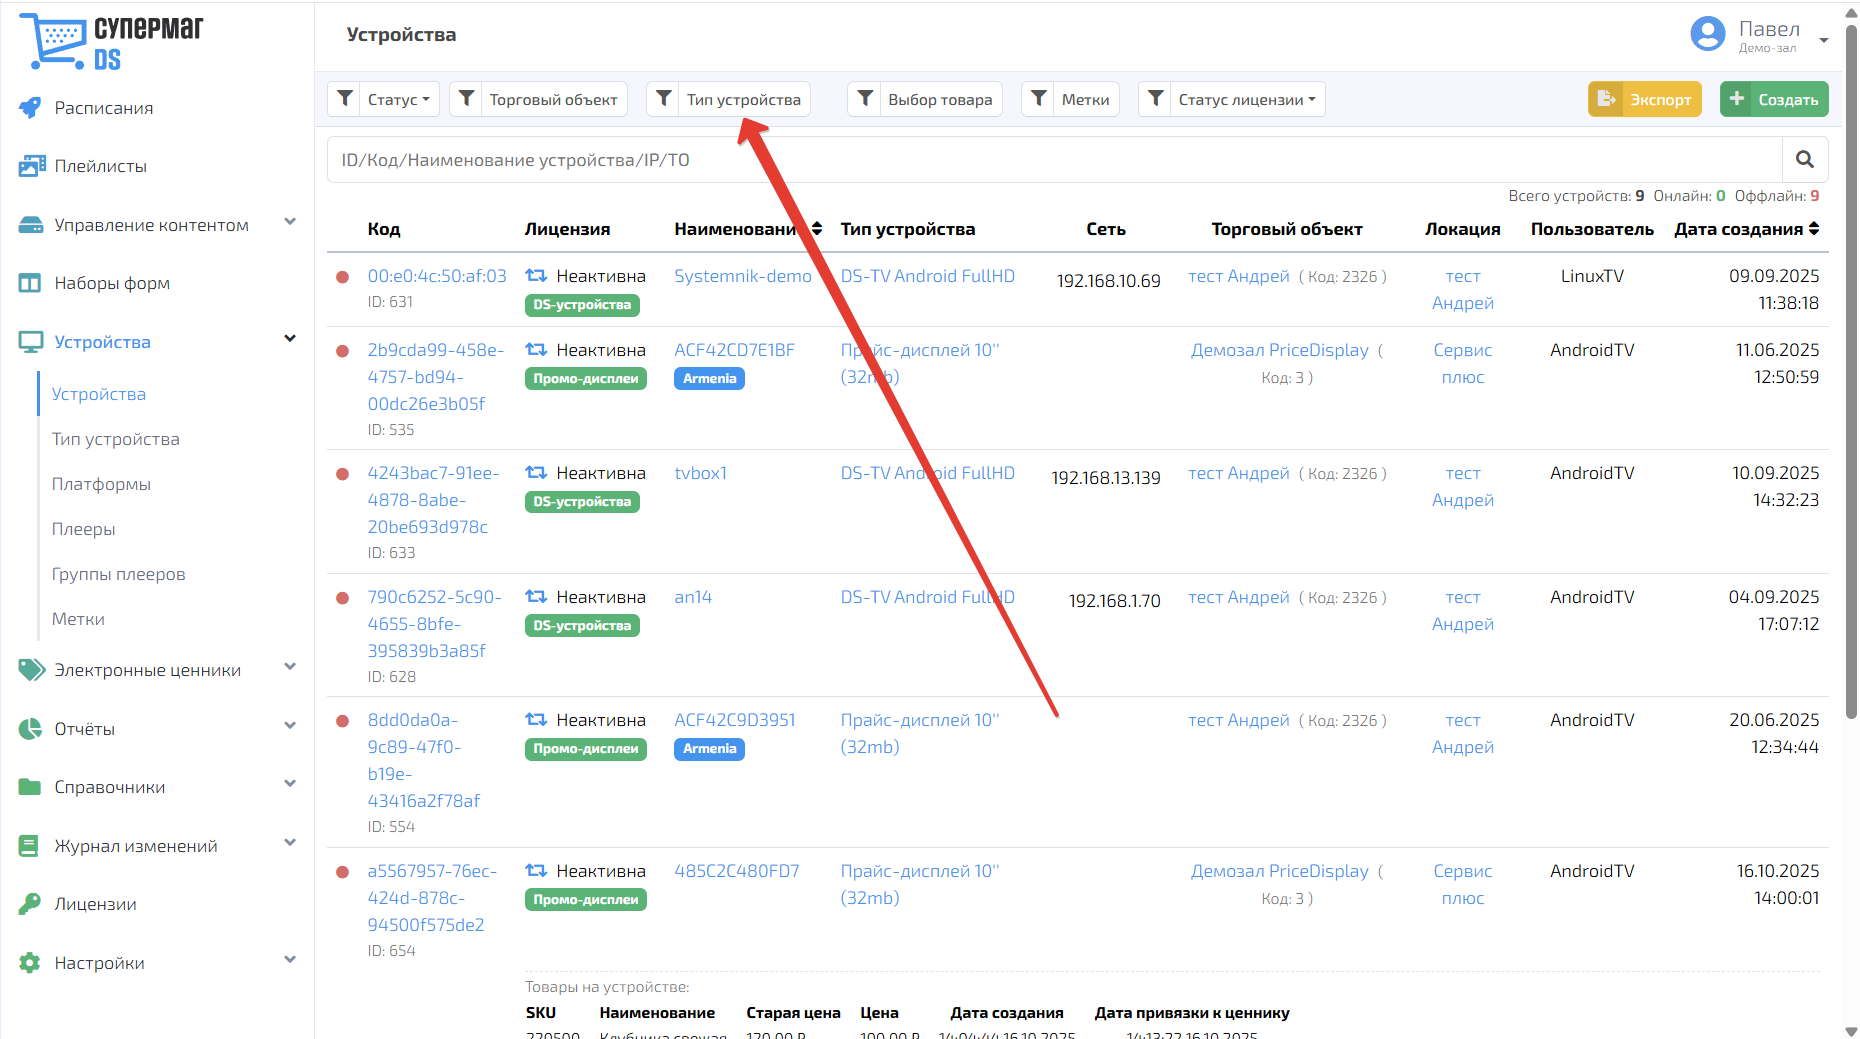The width and height of the screenshot is (1860, 1039).
Task: Open Группы плееров submenu item
Action: (x=119, y=574)
